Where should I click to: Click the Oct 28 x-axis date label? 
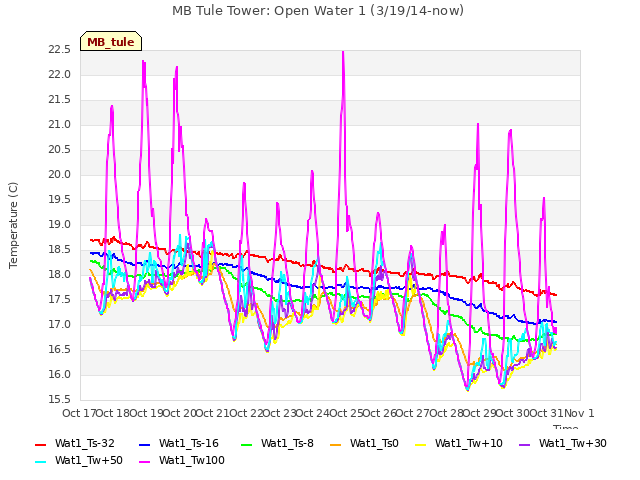tap(447, 413)
